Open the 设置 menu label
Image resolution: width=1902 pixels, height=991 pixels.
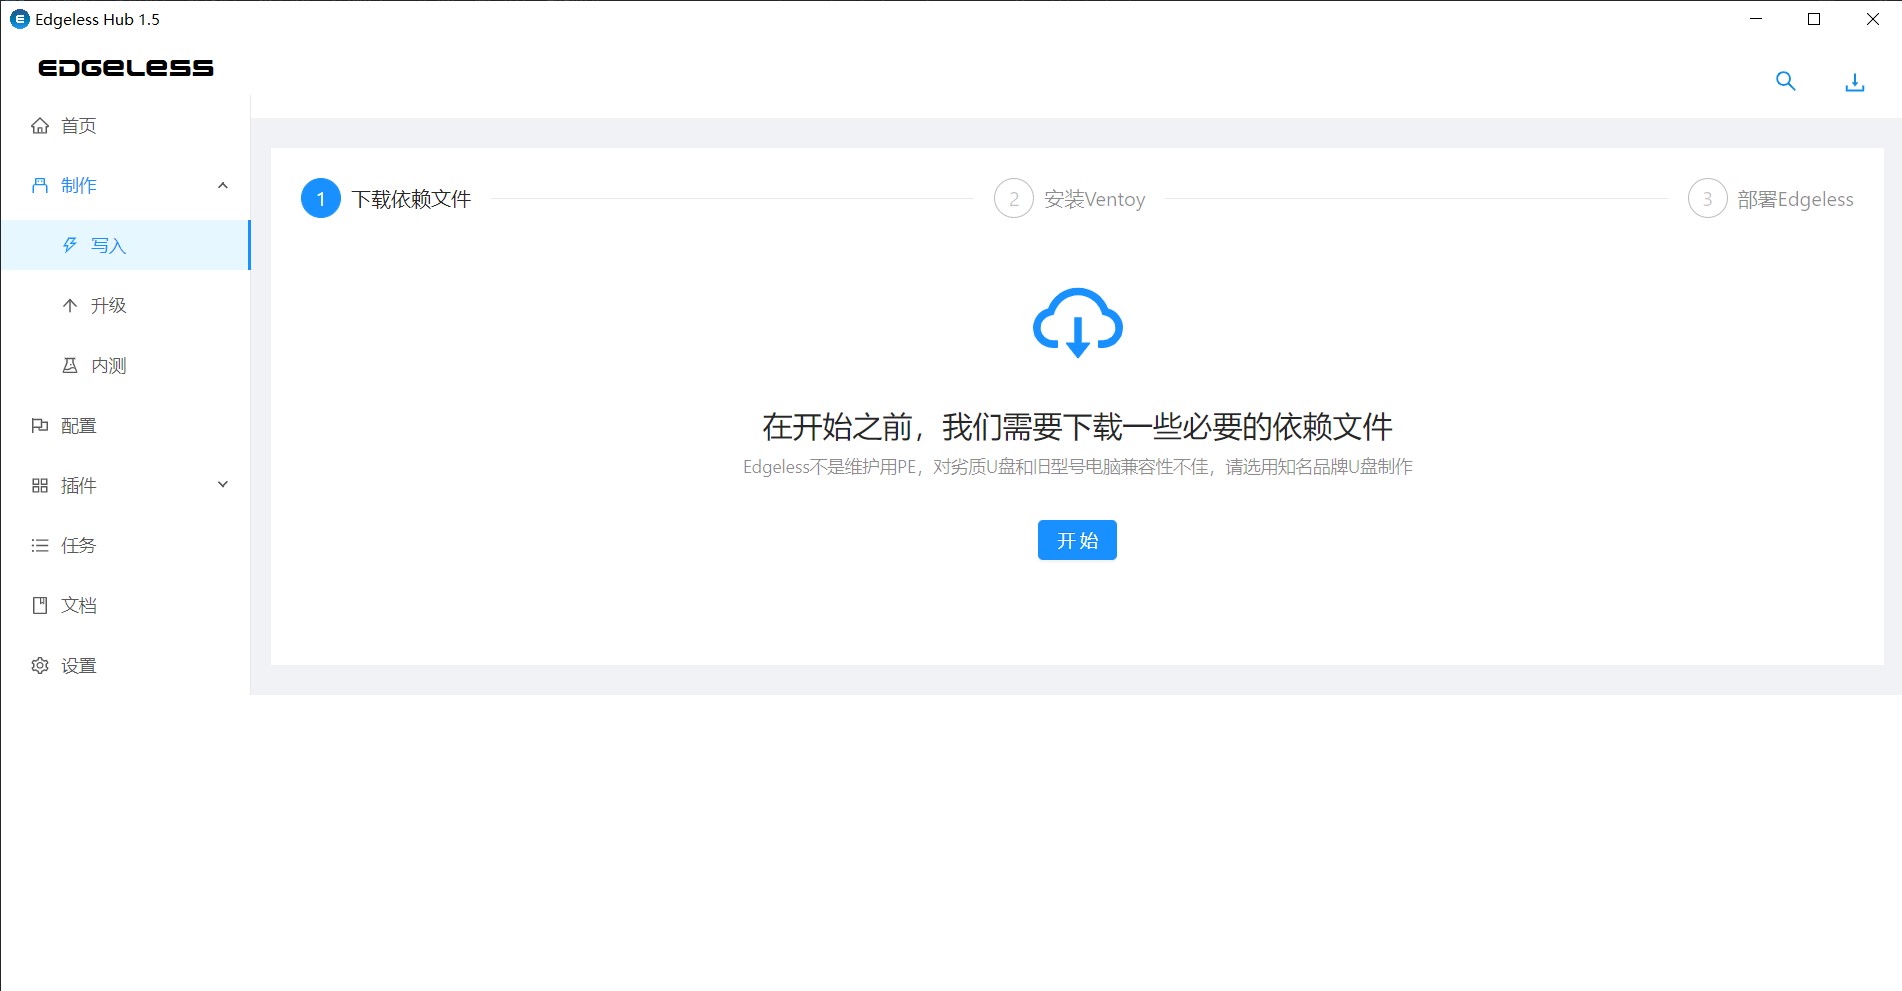(79, 666)
